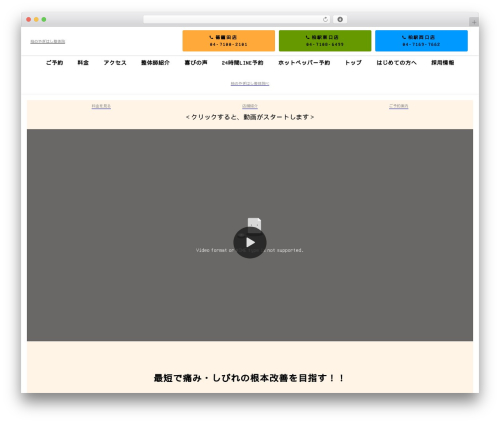Open 24時間LINE予約 in the menu
Viewport: 500px width, 423px height.
(243, 63)
